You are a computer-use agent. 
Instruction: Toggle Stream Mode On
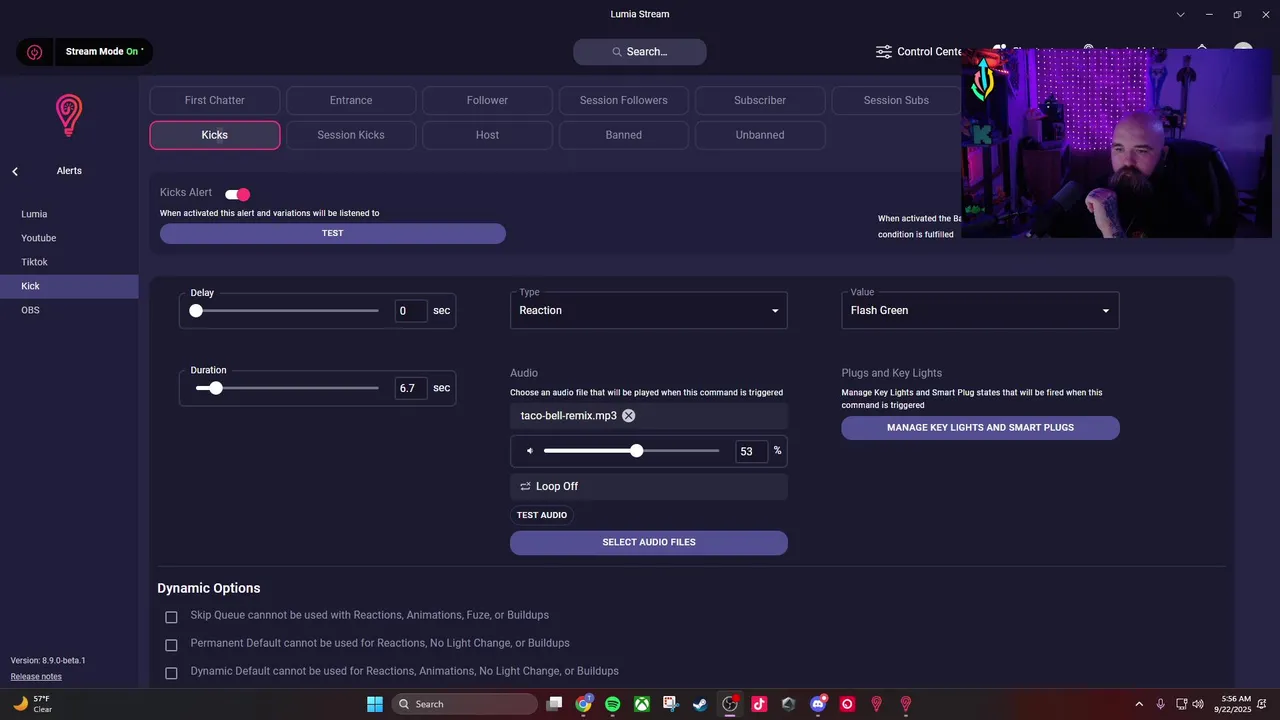(x=104, y=51)
